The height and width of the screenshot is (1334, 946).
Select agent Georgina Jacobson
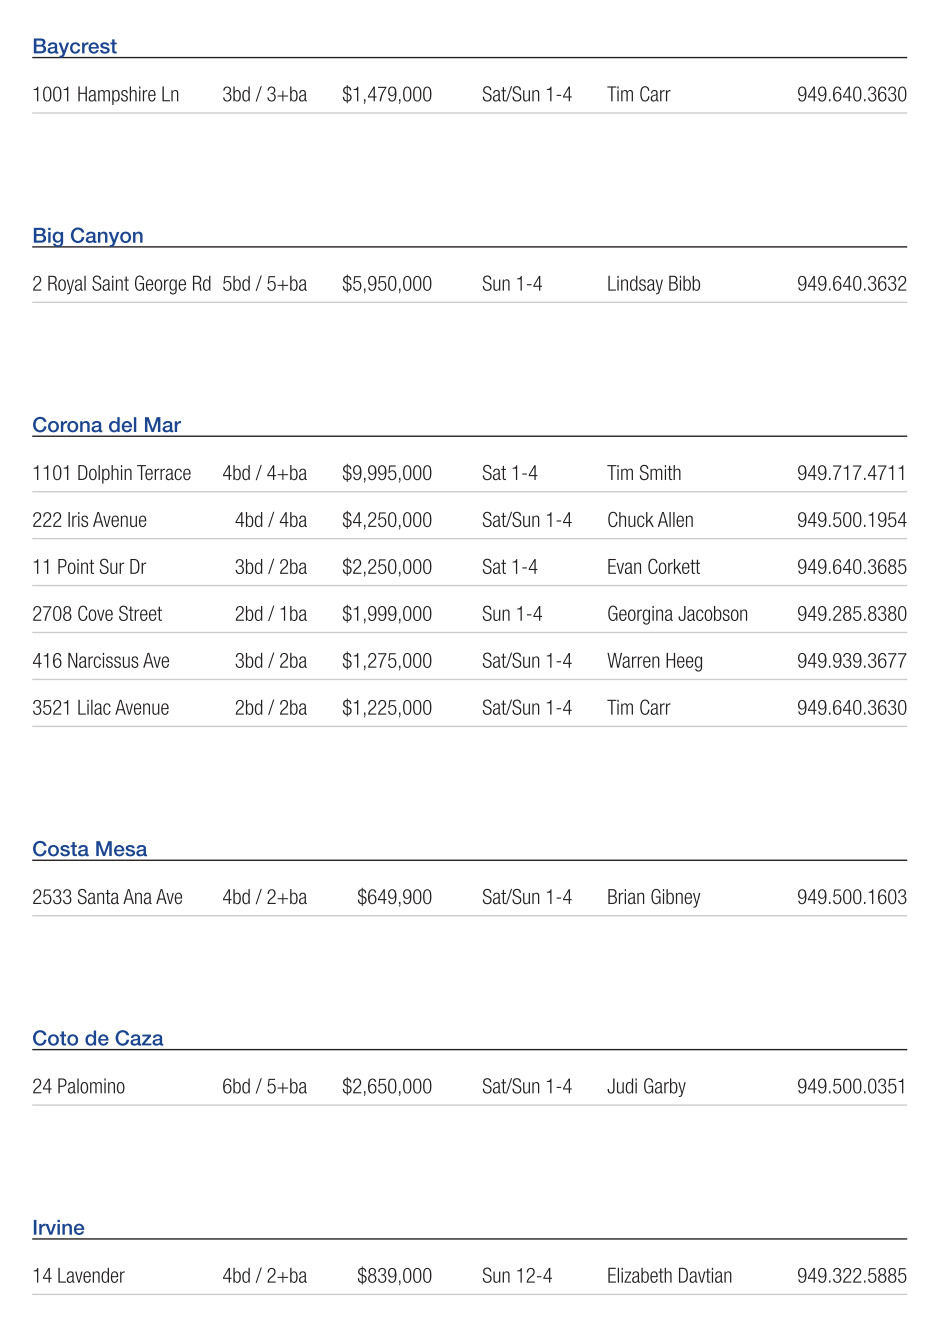tap(677, 614)
